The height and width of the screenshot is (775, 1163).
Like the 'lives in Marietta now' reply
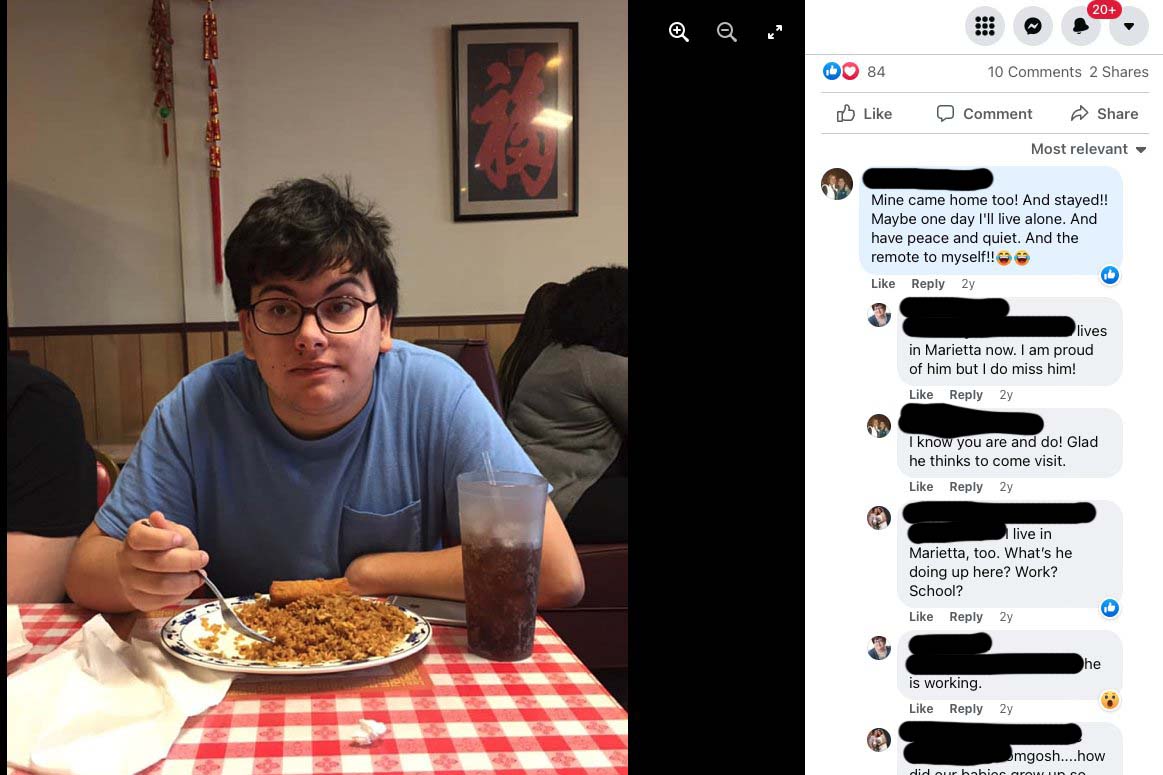coord(921,395)
